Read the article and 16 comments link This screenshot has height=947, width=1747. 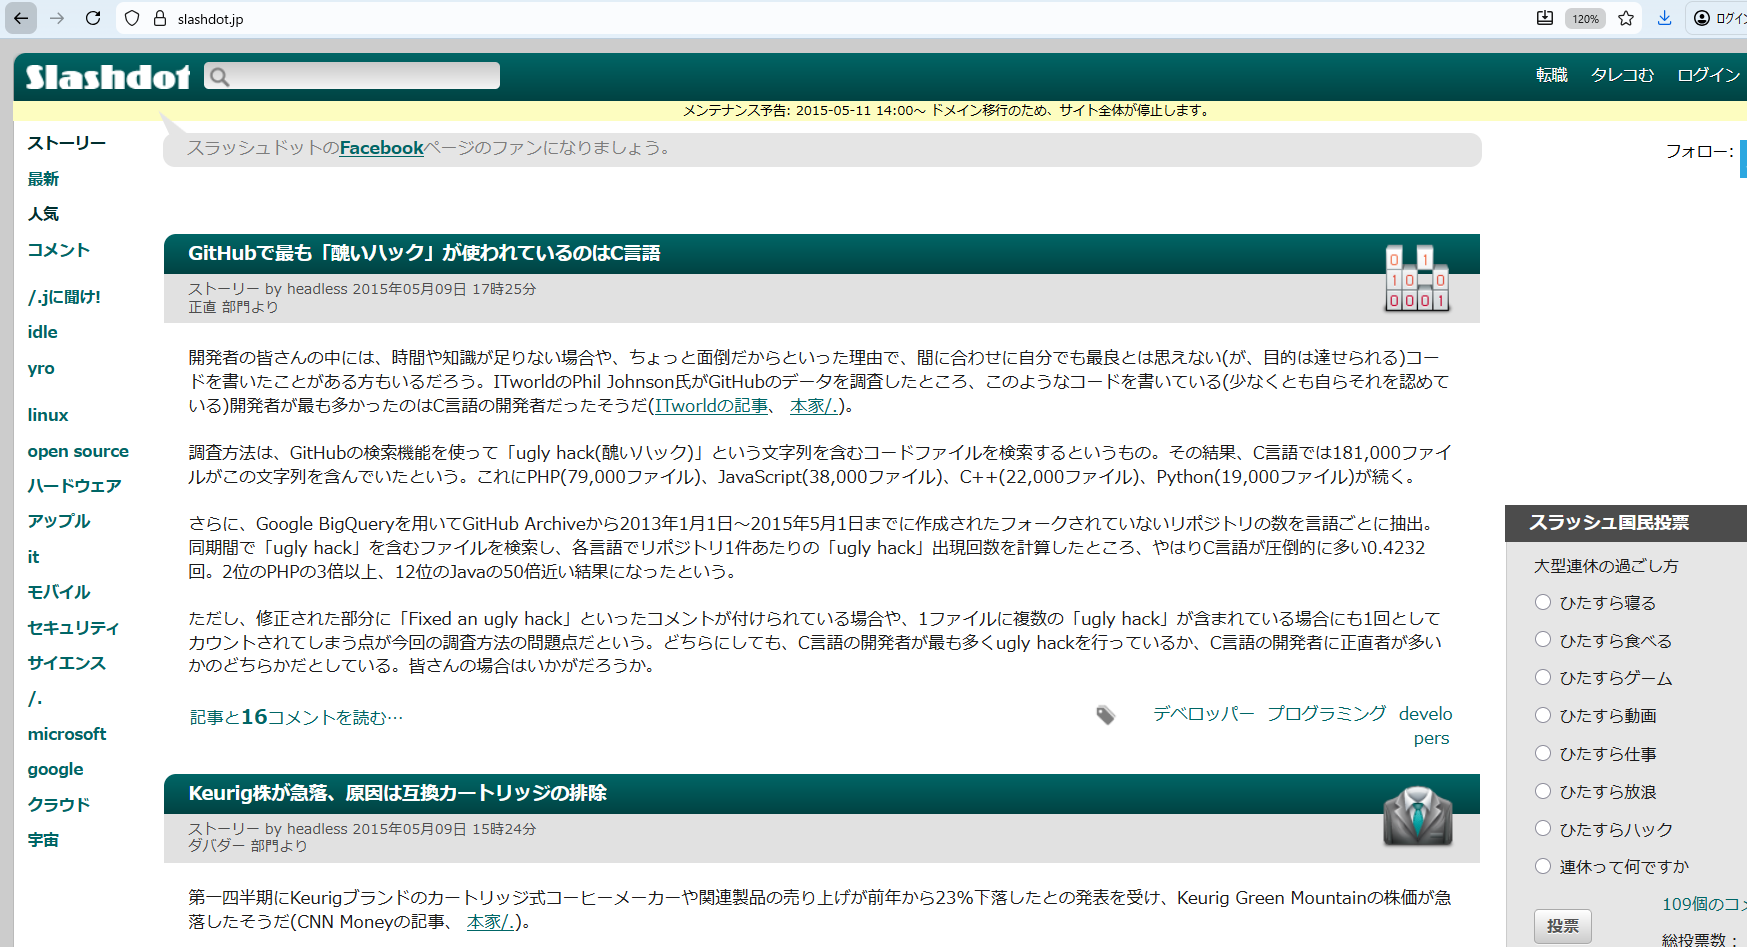[296, 717]
